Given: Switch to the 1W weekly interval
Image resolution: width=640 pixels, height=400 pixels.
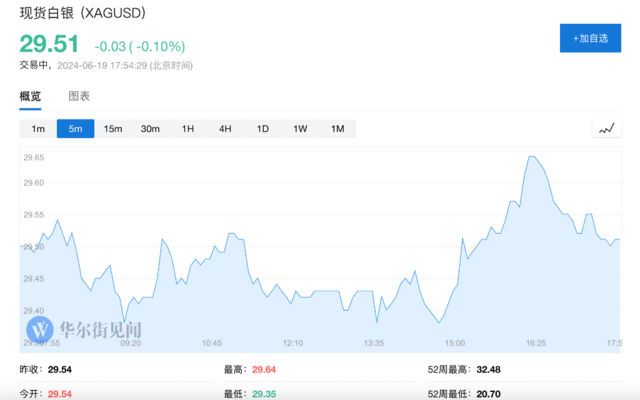Looking at the screenshot, I should pos(300,128).
